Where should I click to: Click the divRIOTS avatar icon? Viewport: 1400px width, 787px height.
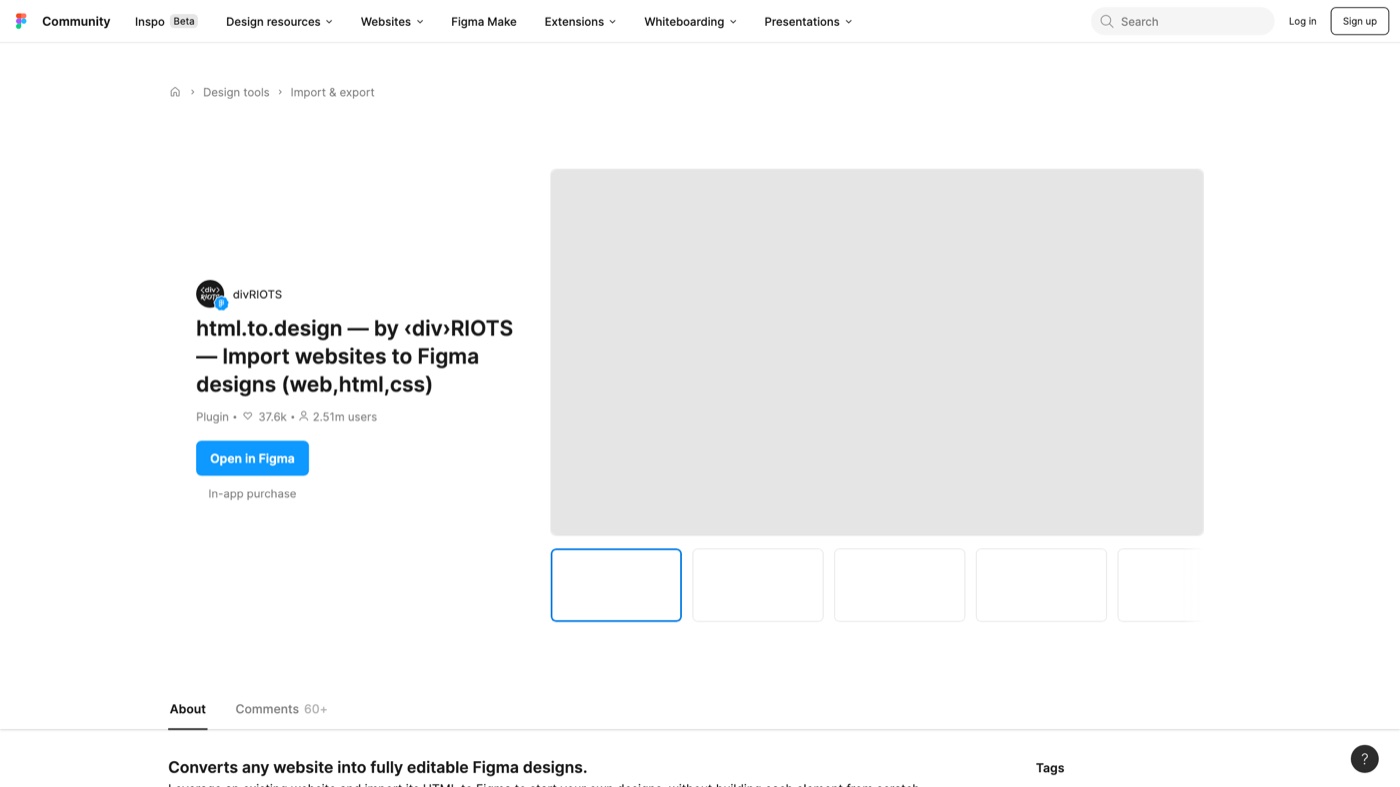tap(211, 294)
